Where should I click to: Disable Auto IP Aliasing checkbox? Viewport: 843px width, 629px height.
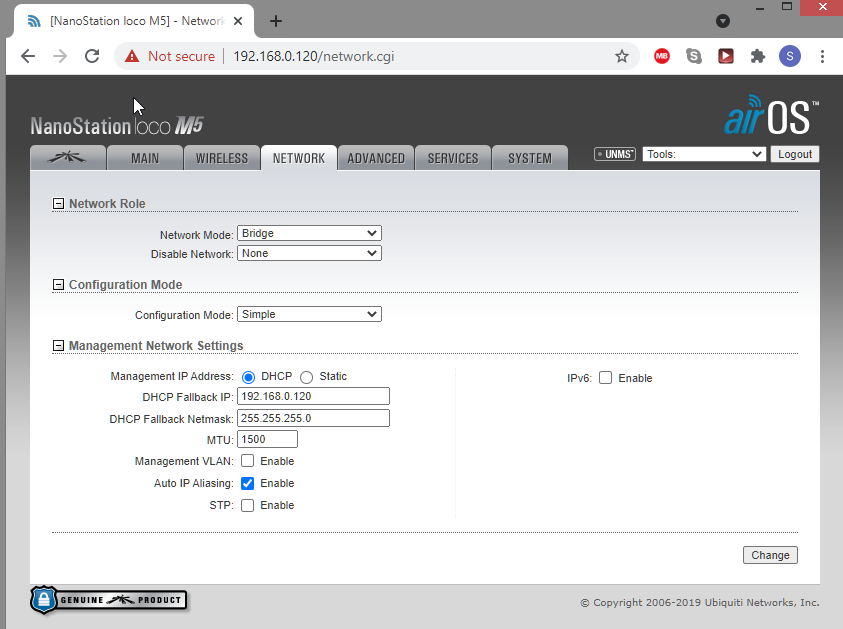(247, 483)
